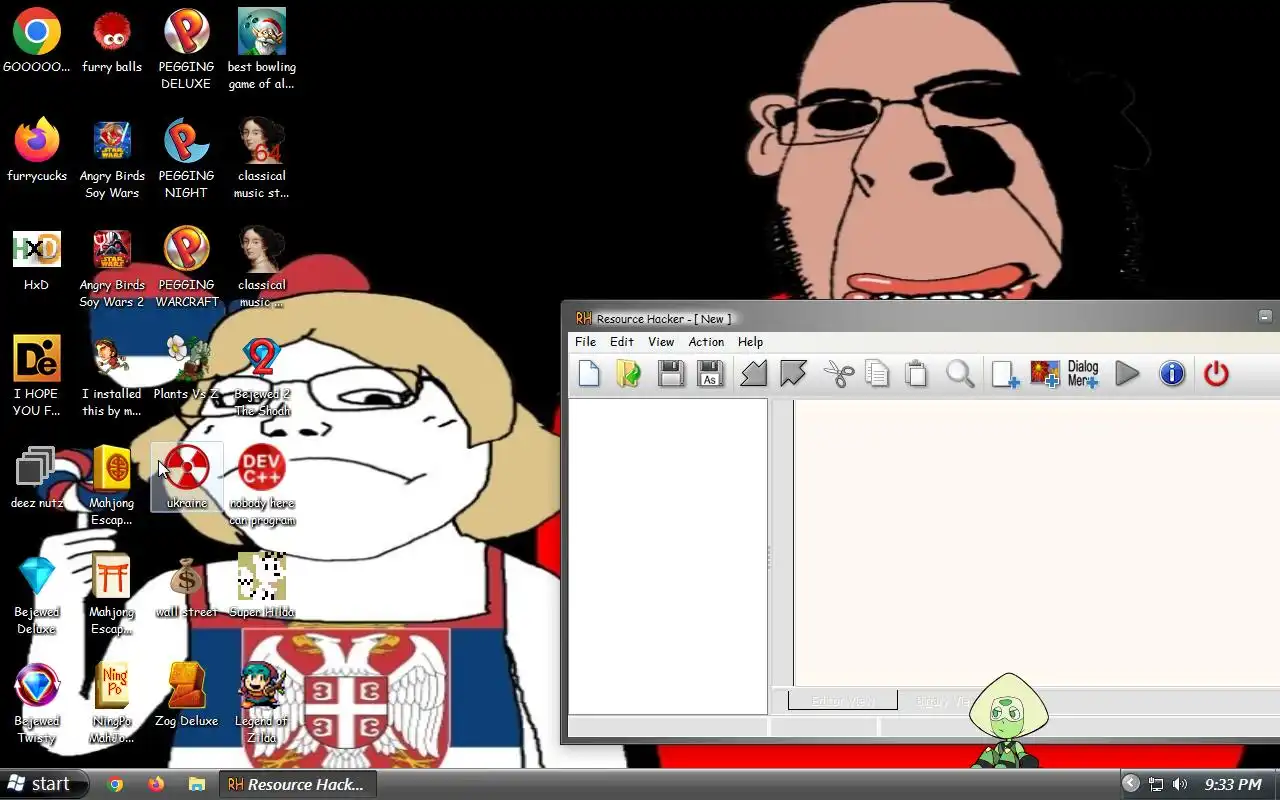Click the Add new blank resource icon
Image resolution: width=1280 pixels, height=800 pixels.
pyautogui.click(x=1005, y=374)
